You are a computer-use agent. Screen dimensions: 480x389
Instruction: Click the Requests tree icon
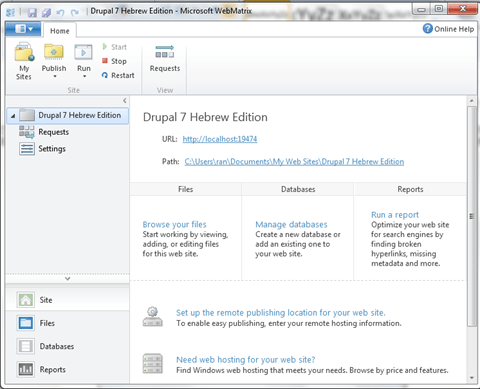tap(27, 132)
